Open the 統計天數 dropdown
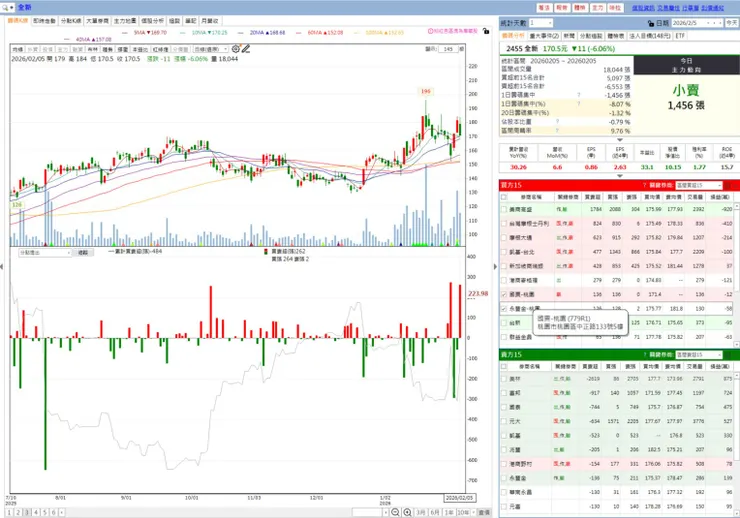 (541, 23)
